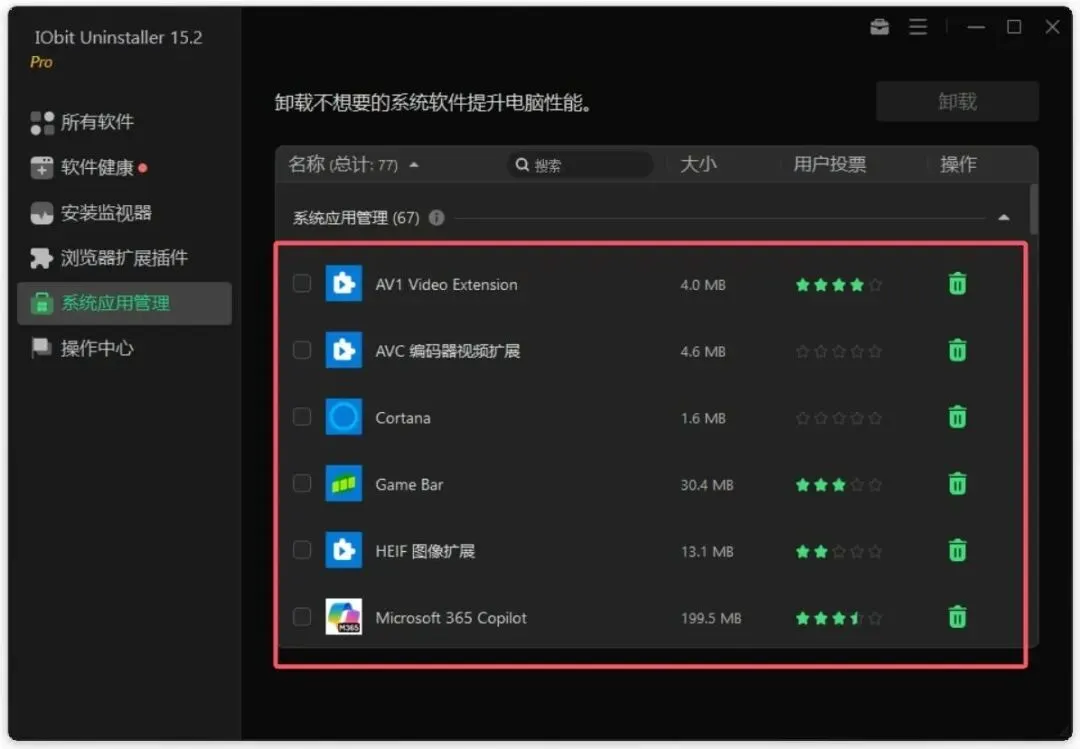The height and width of the screenshot is (749, 1080).
Task: Sort by the 大小 column header
Action: [698, 165]
